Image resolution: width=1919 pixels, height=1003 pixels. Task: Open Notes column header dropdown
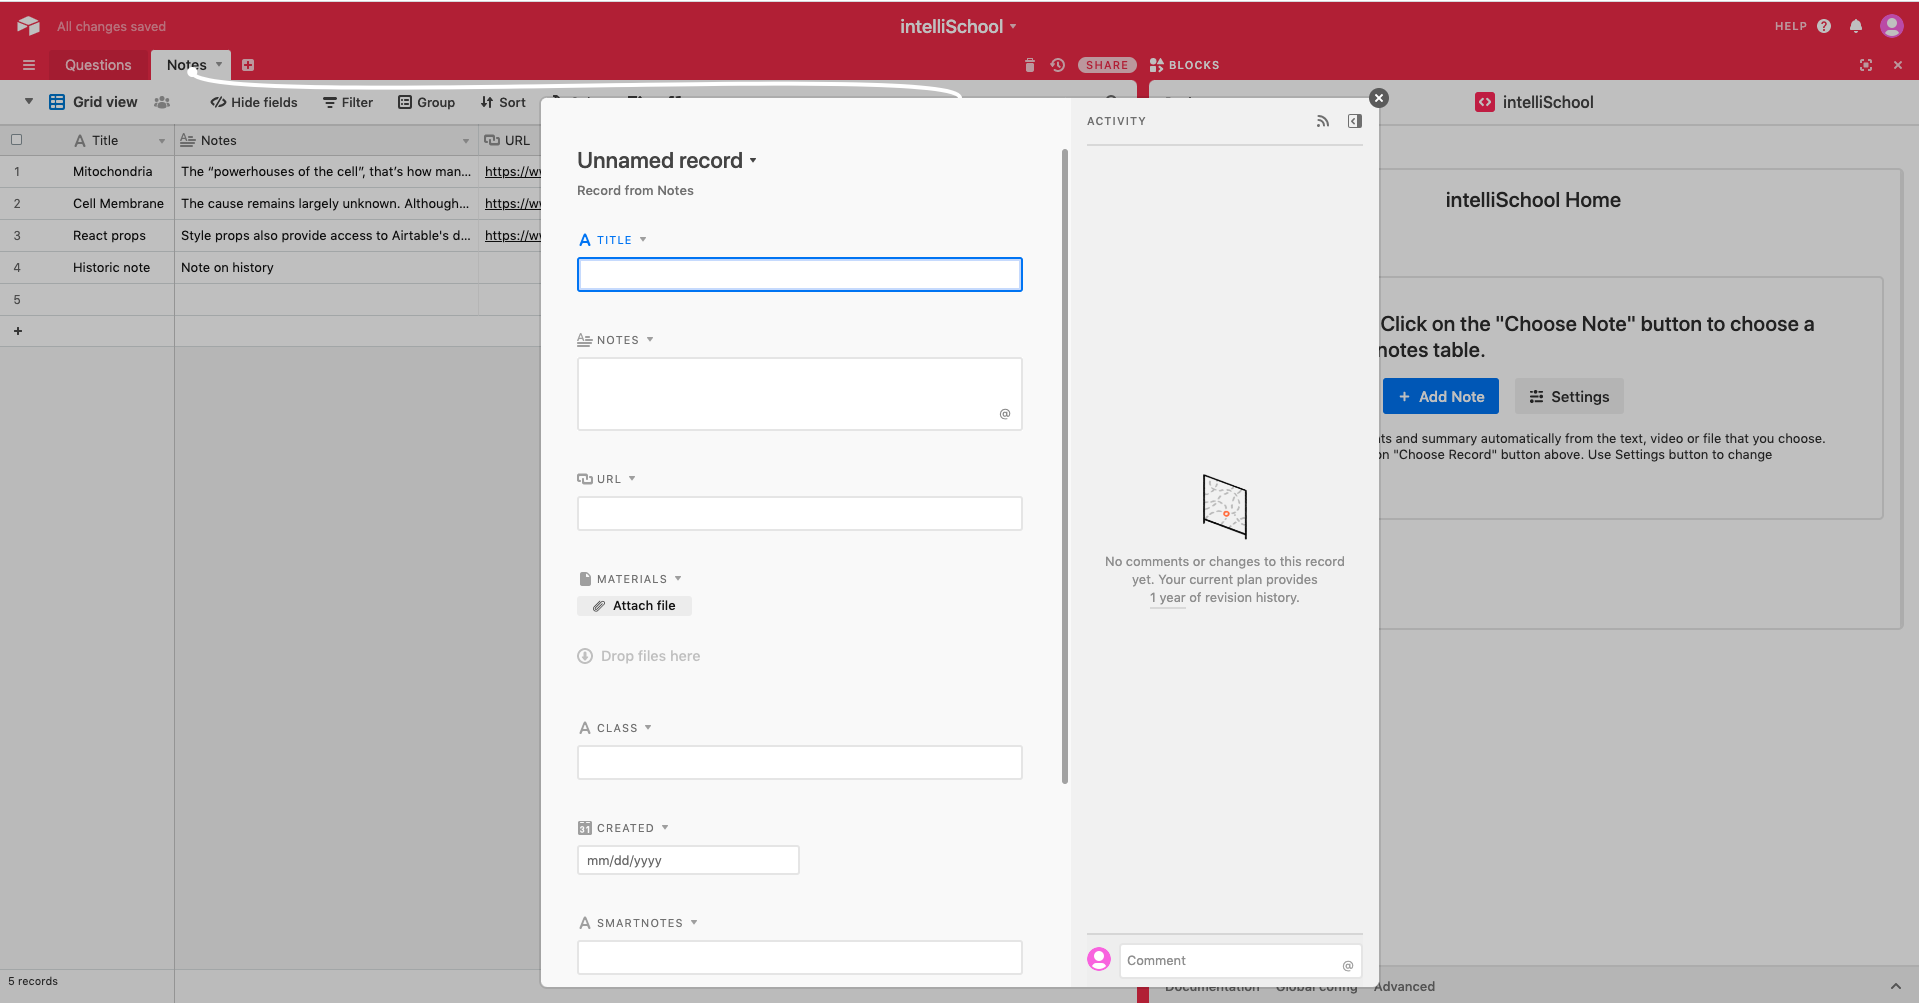466,141
